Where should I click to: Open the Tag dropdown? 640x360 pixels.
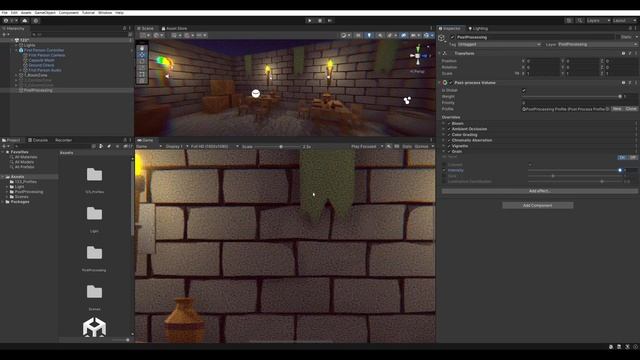click(x=499, y=44)
